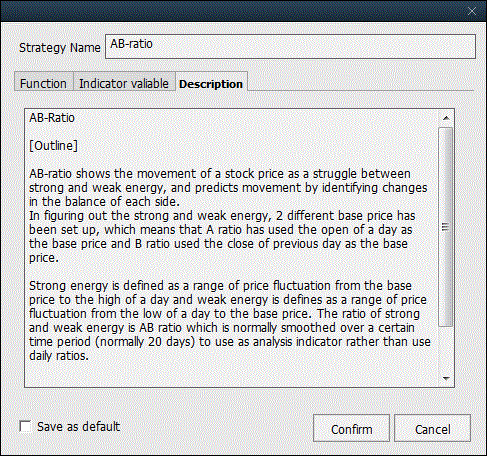Place cursor on the [Outline] heading line

[53, 146]
